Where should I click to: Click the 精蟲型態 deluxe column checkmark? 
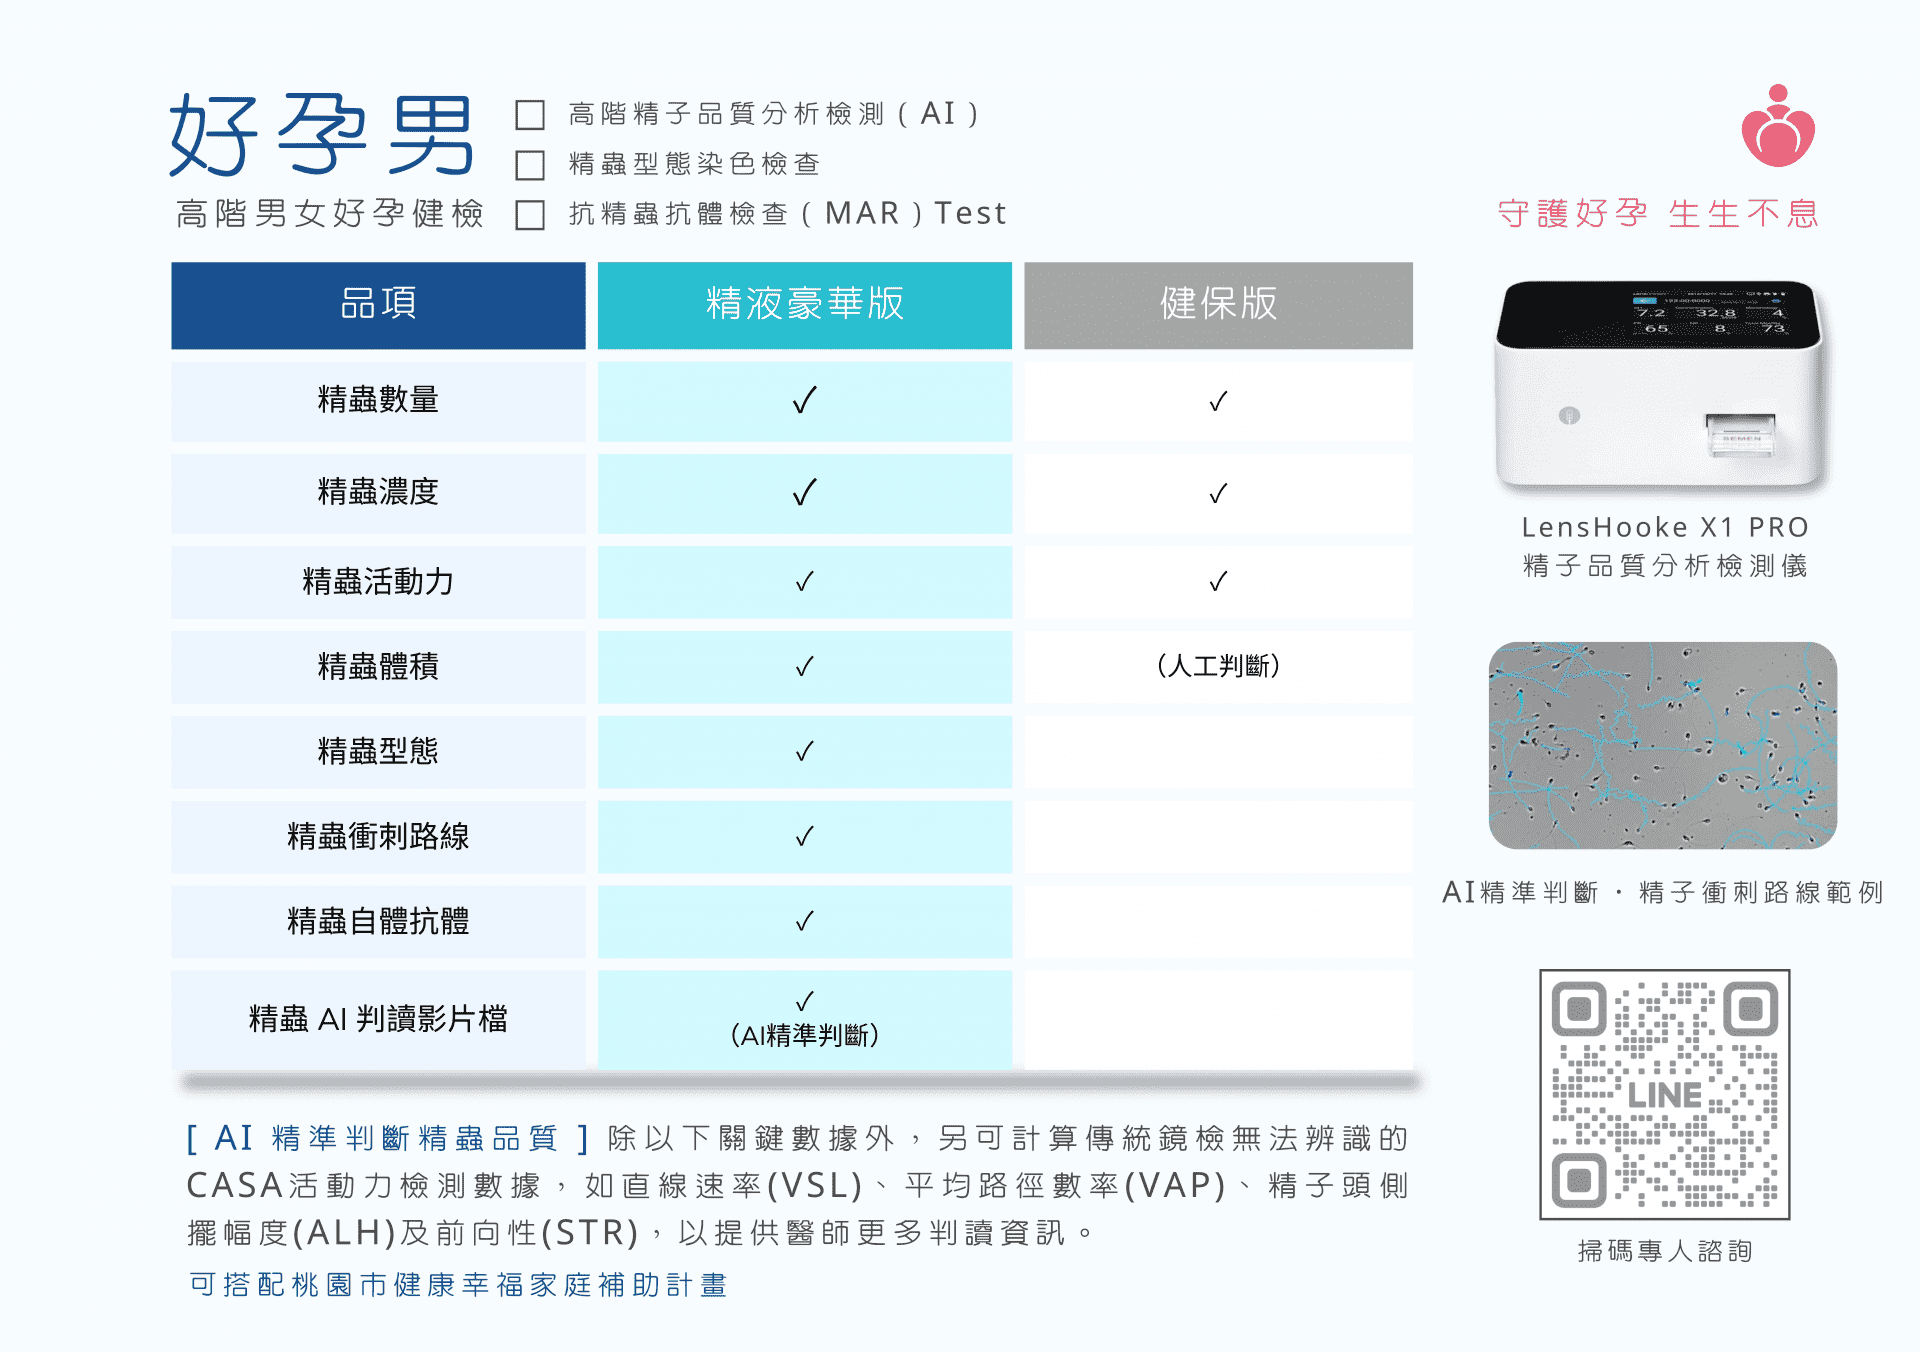804,751
